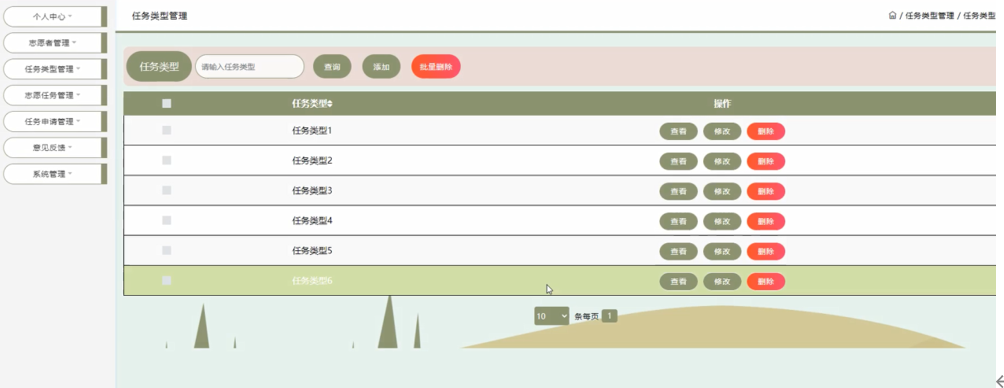The height and width of the screenshot is (388, 1004).
Task: Open the rows-per-page dropdown showing 10
Action: [x=551, y=316]
